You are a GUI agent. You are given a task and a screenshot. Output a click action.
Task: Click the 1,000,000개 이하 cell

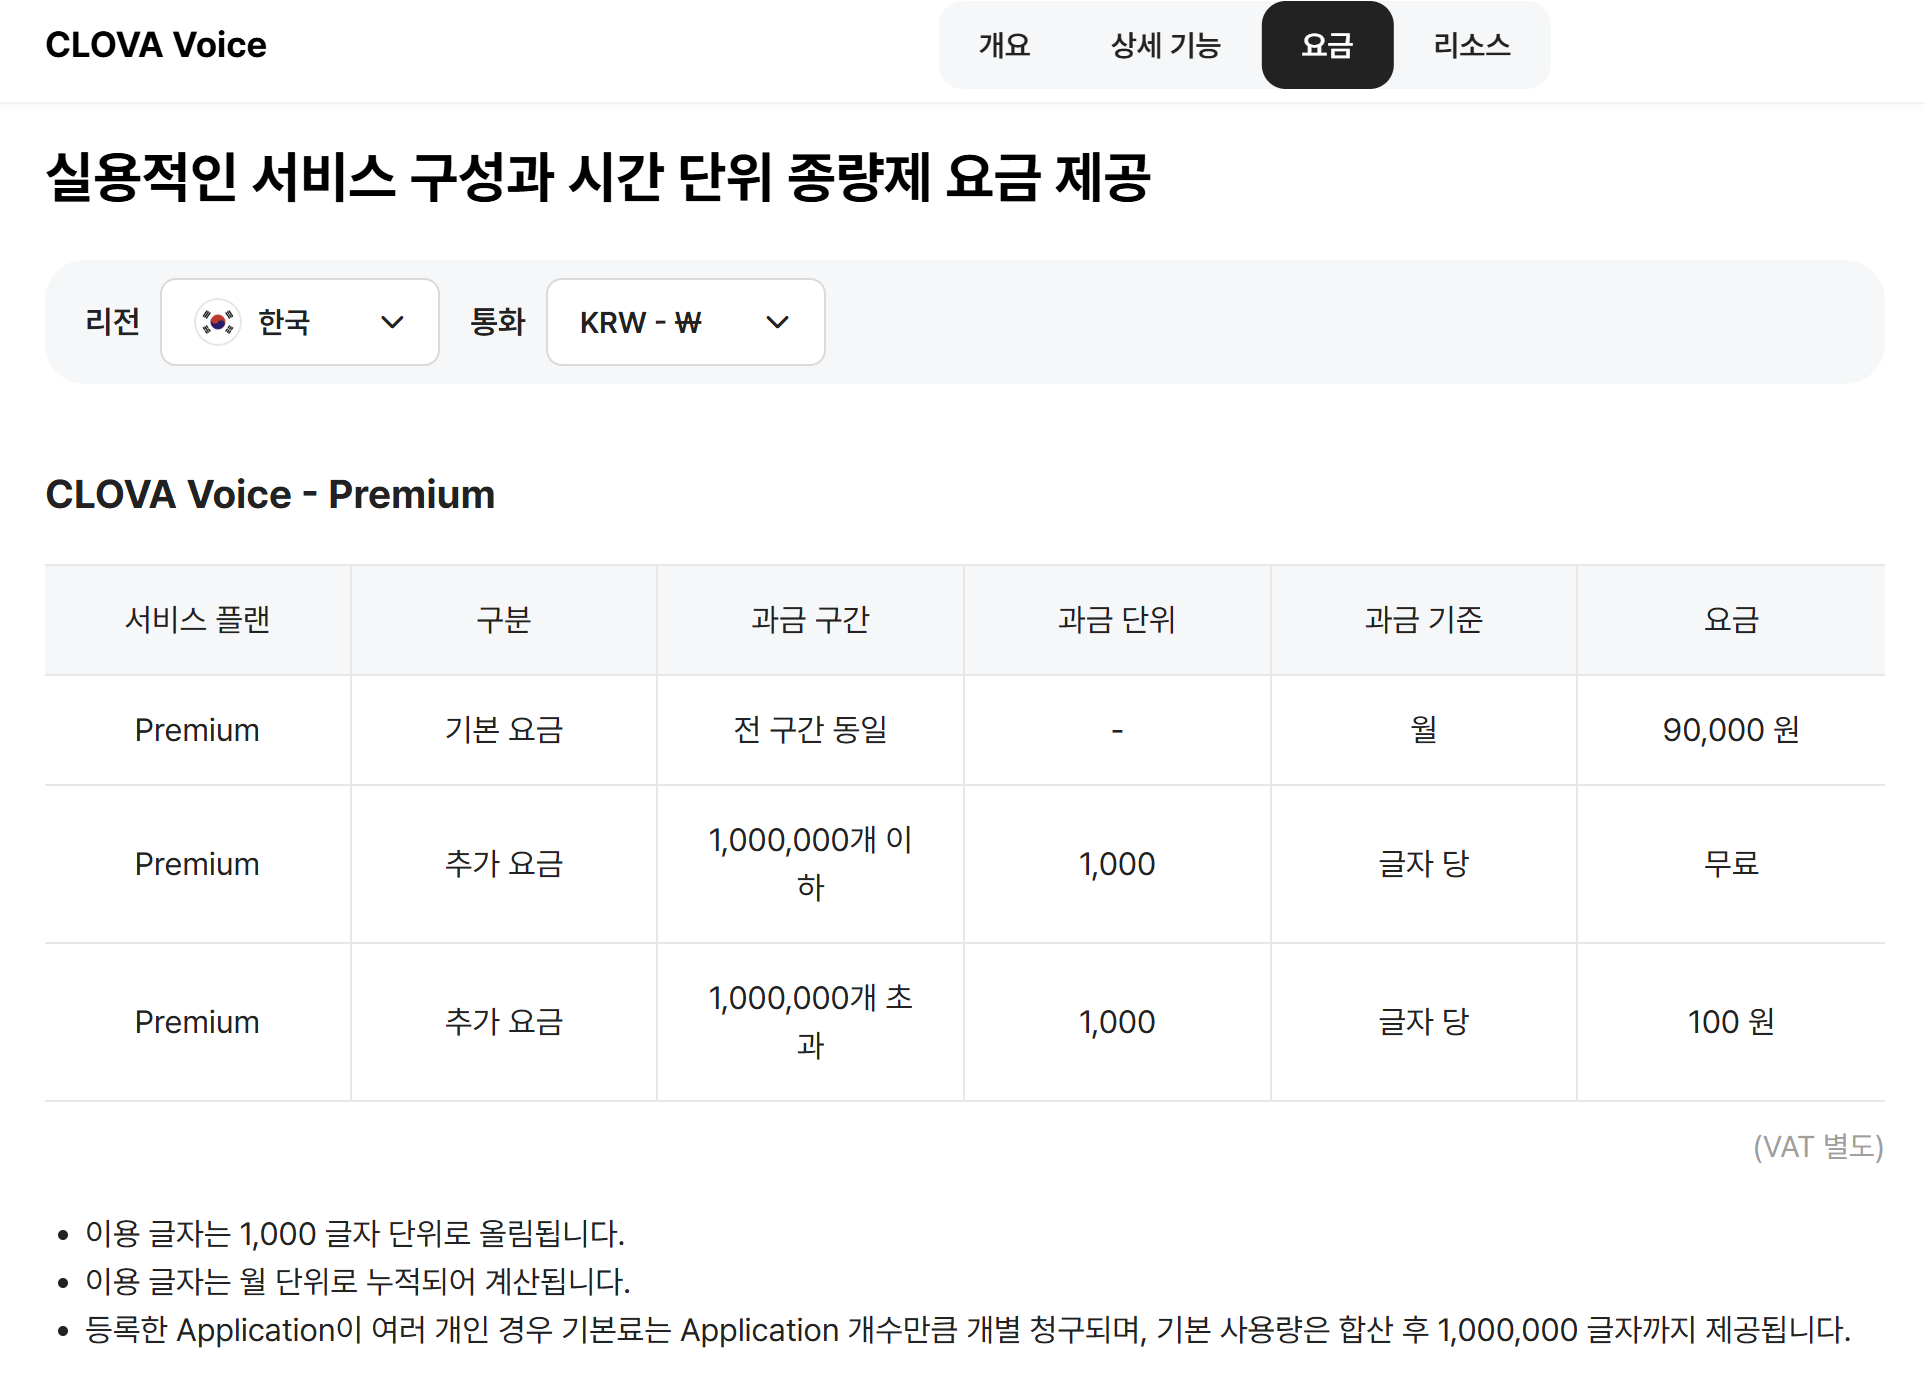point(810,863)
